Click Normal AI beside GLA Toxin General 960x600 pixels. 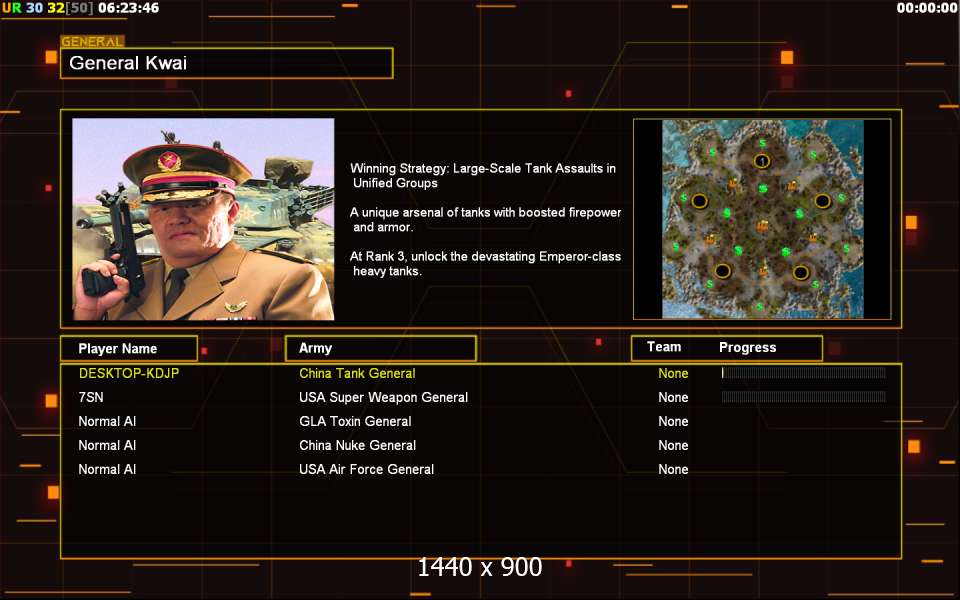point(107,421)
